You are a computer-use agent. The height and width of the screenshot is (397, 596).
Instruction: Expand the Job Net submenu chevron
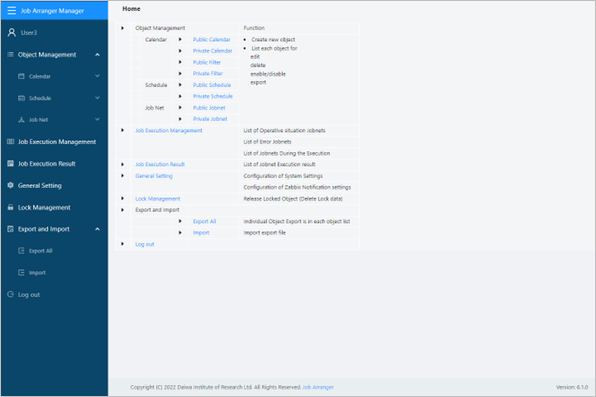click(x=97, y=119)
